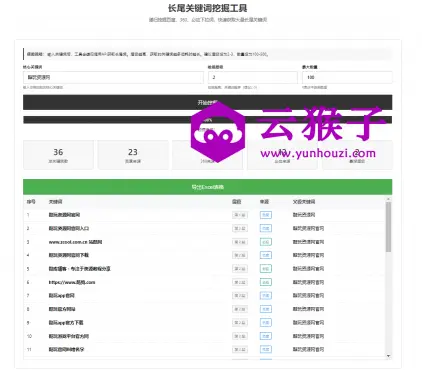Click the green export to Excel button
This screenshot has height=370, width=422.
(x=207, y=187)
